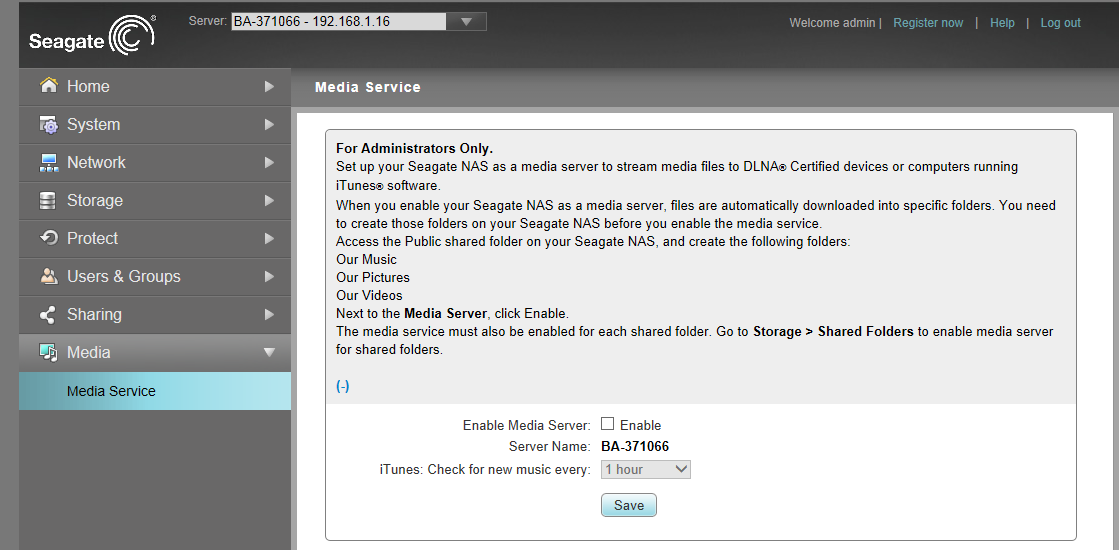The image size is (1119, 550).
Task: Open the iTunes check interval dropdown
Action: [x=646, y=469]
